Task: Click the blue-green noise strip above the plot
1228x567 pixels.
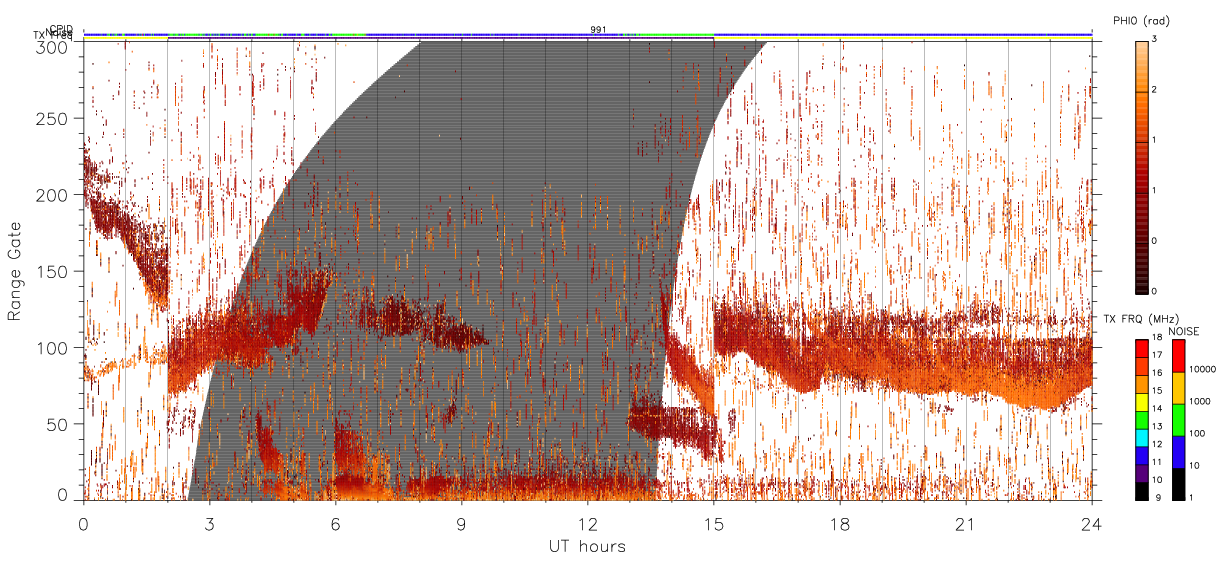Action: click(x=587, y=34)
